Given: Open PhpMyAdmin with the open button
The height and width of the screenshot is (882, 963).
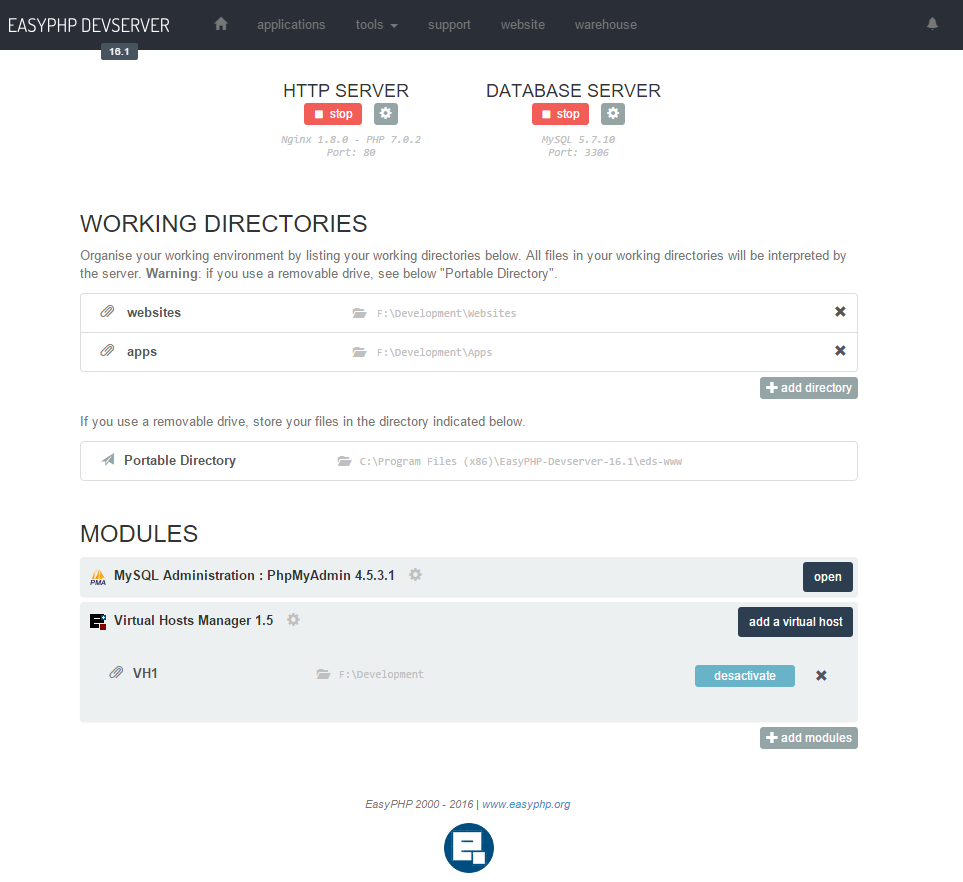Looking at the screenshot, I should pyautogui.click(x=827, y=577).
